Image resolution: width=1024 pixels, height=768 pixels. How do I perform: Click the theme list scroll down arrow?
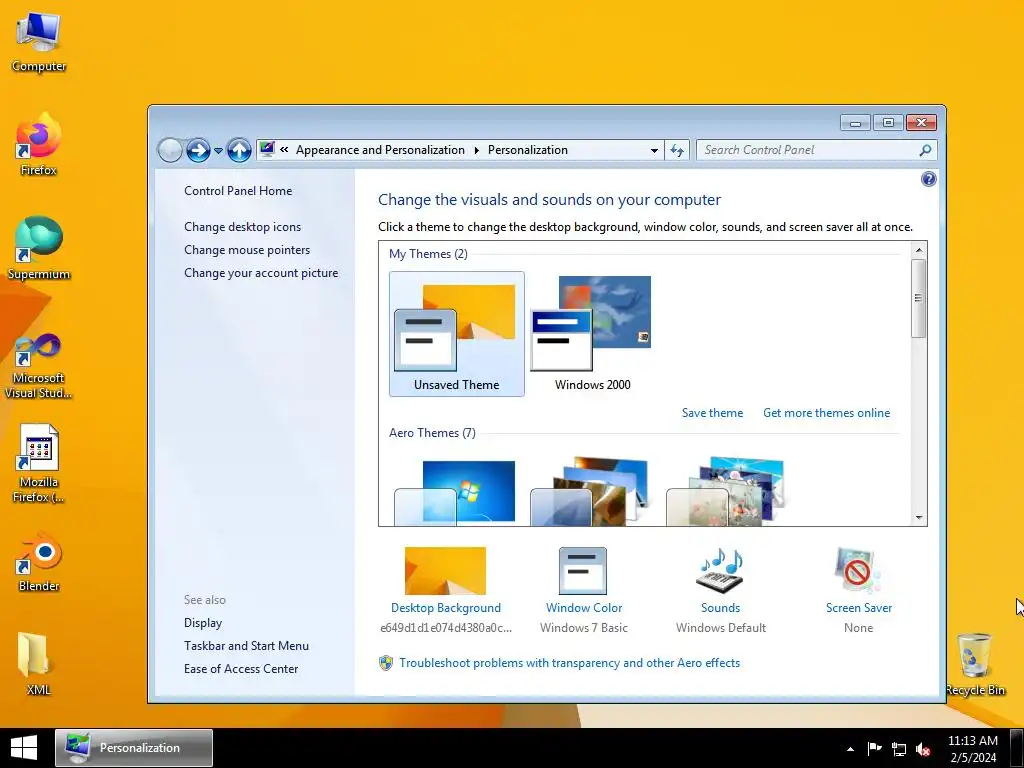point(919,517)
